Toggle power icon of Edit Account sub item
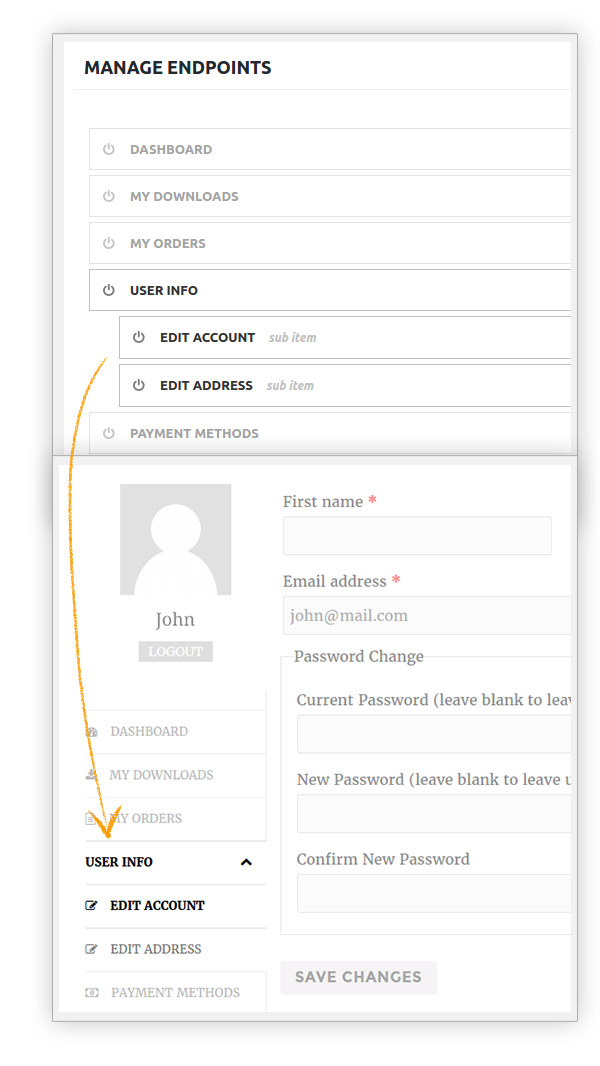This screenshot has height=1066, width=600. [139, 337]
